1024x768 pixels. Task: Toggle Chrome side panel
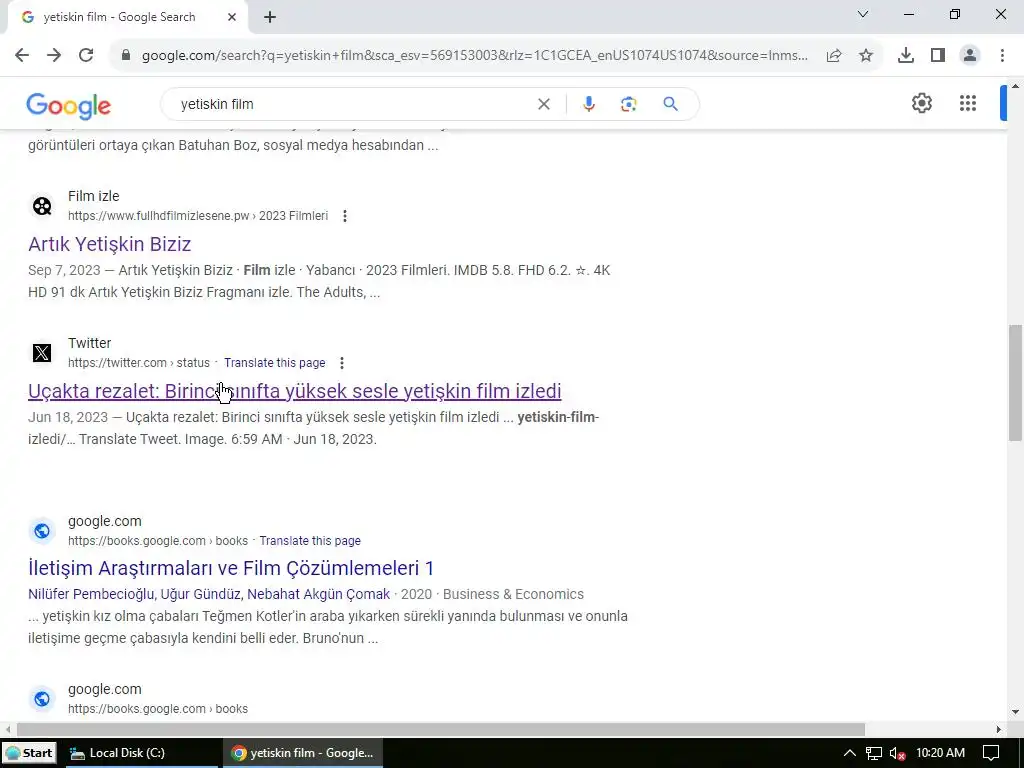pyautogui.click(x=938, y=56)
